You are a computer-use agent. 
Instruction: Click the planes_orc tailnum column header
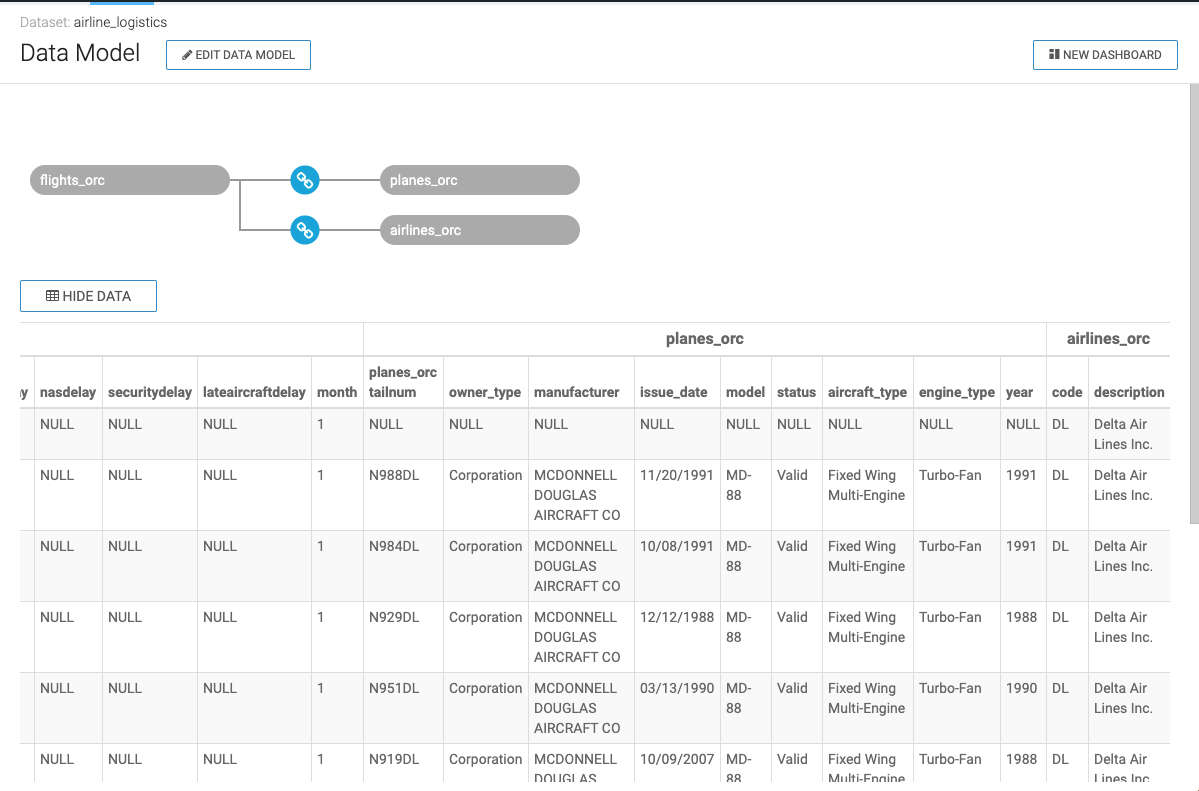(x=403, y=382)
